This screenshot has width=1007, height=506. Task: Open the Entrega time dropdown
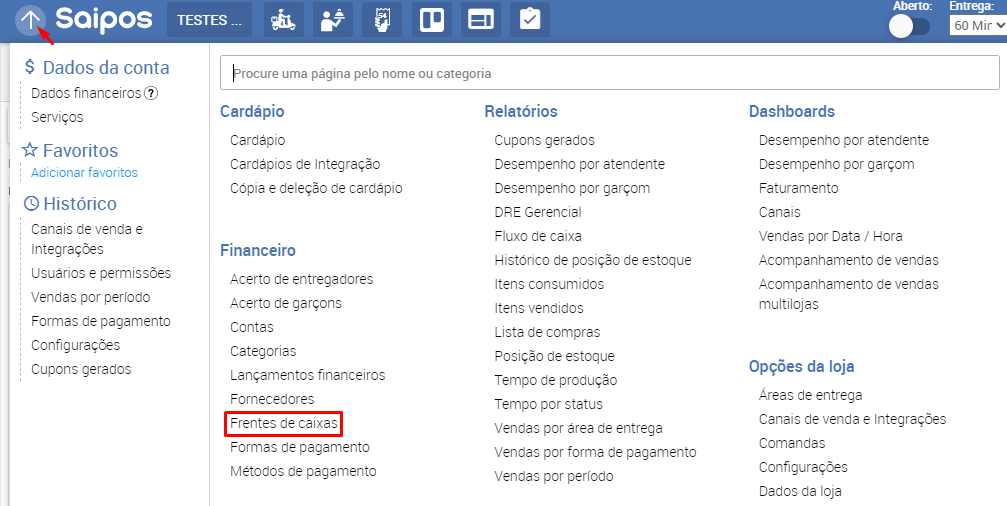tap(977, 26)
